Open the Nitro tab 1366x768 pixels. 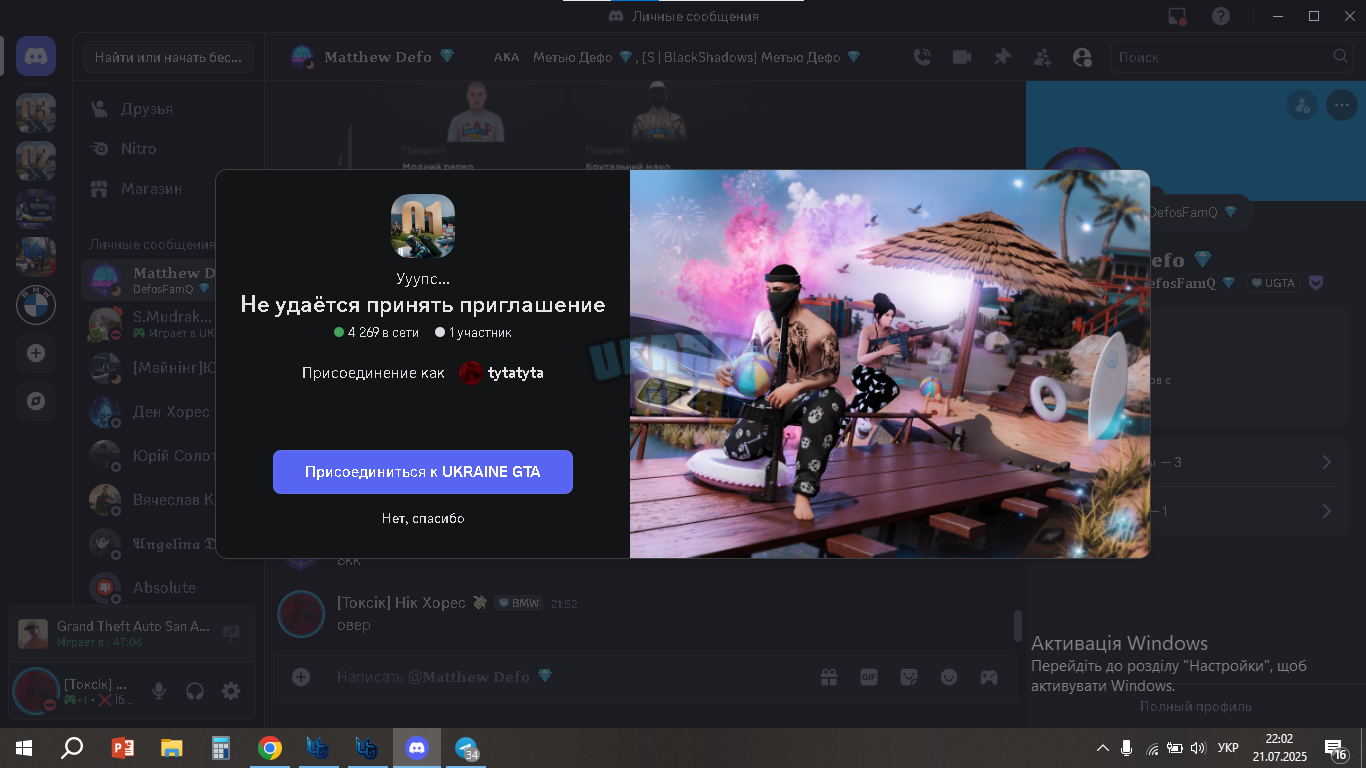coord(168,149)
